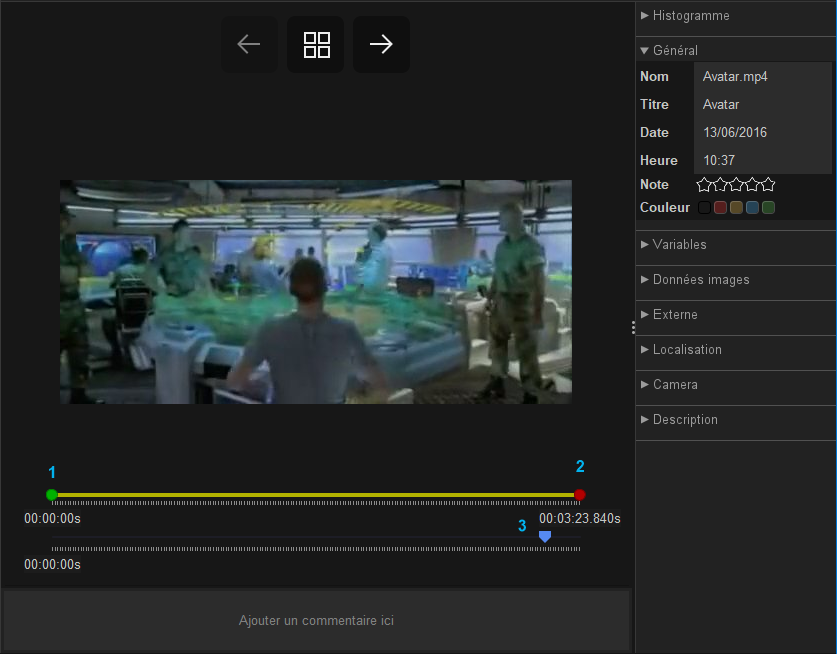This screenshot has height=654, width=837.
Task: Click the comment field to add a note
Action: click(x=316, y=620)
